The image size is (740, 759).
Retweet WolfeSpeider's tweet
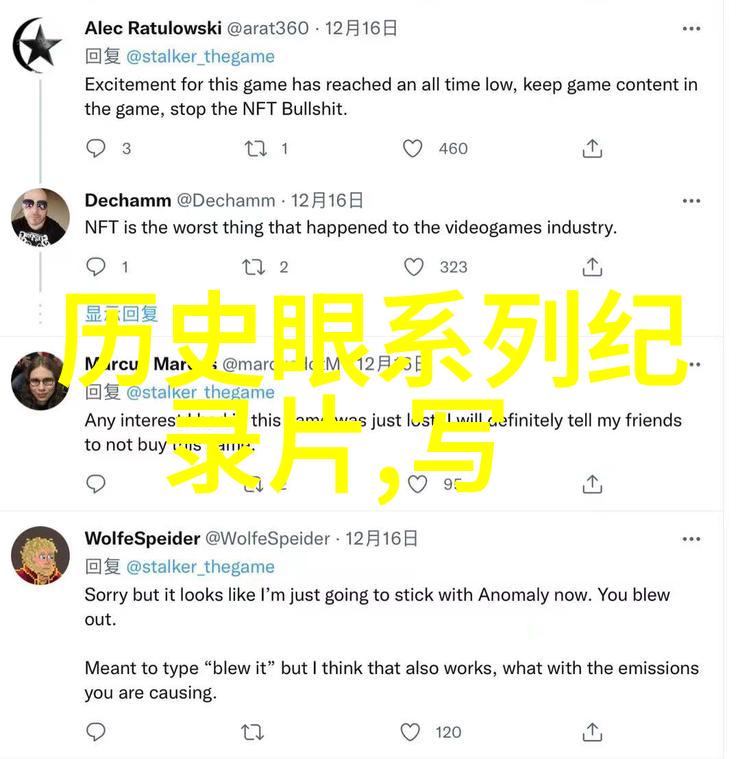tap(252, 732)
